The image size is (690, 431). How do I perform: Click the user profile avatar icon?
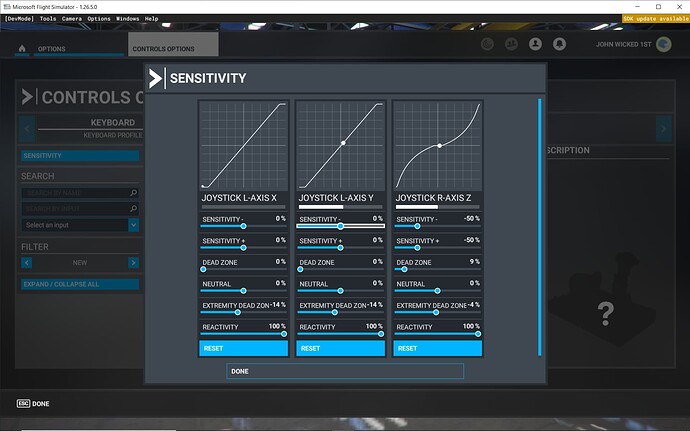pyautogui.click(x=533, y=45)
